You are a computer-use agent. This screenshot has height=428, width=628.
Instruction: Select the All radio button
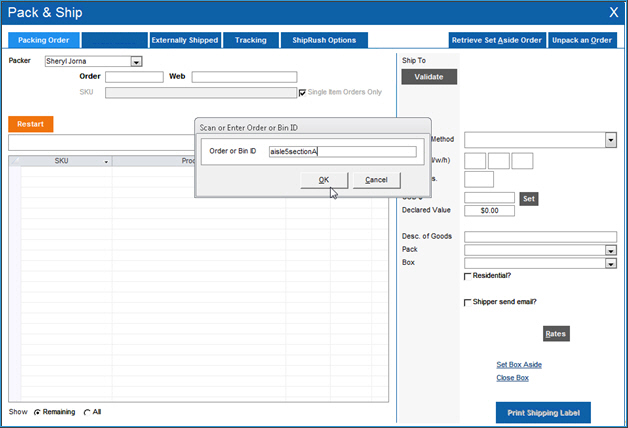pyautogui.click(x=87, y=412)
